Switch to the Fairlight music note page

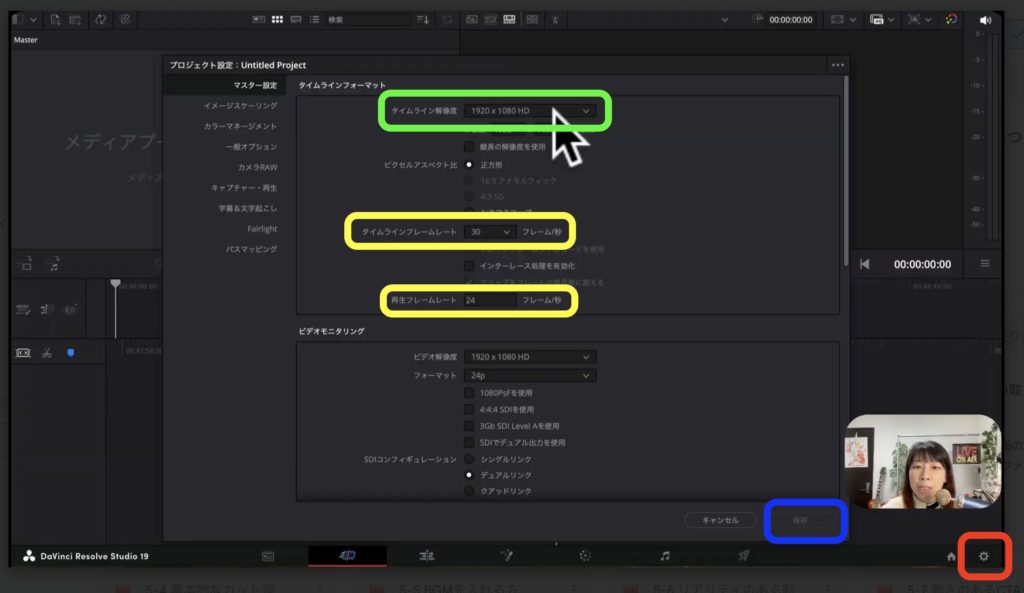[665, 555]
